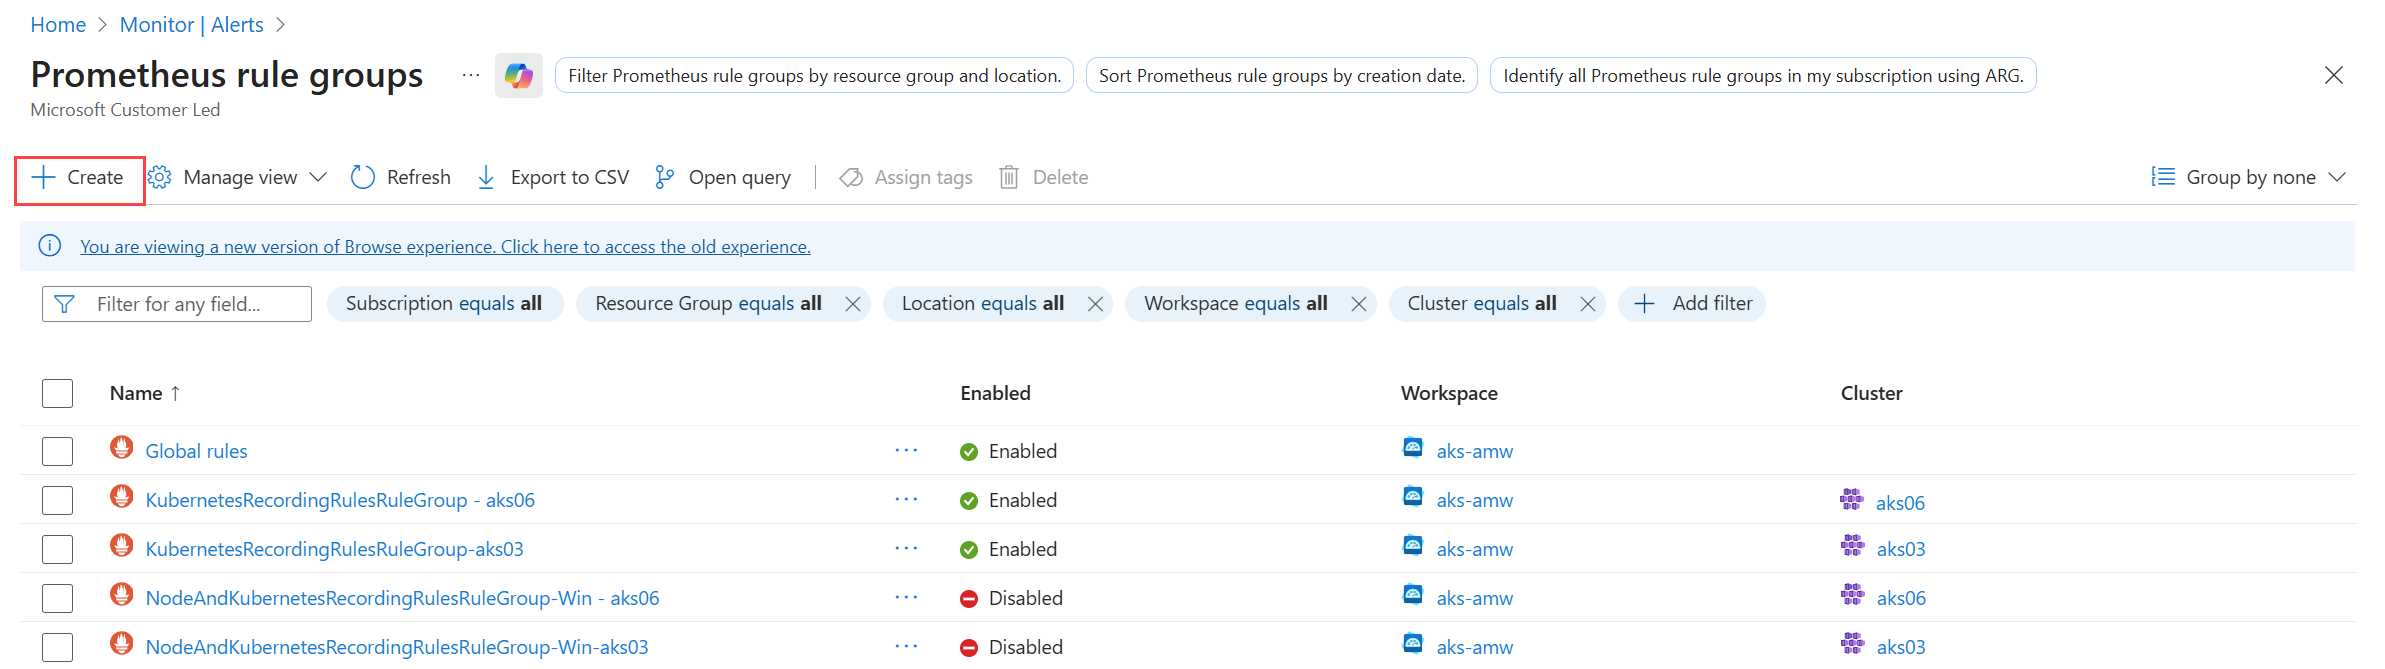Image resolution: width=2385 pixels, height=669 pixels.
Task: Open aks06 cluster in KubernetesRecordingRulesRuleGroup - aks06 row
Action: (1900, 503)
